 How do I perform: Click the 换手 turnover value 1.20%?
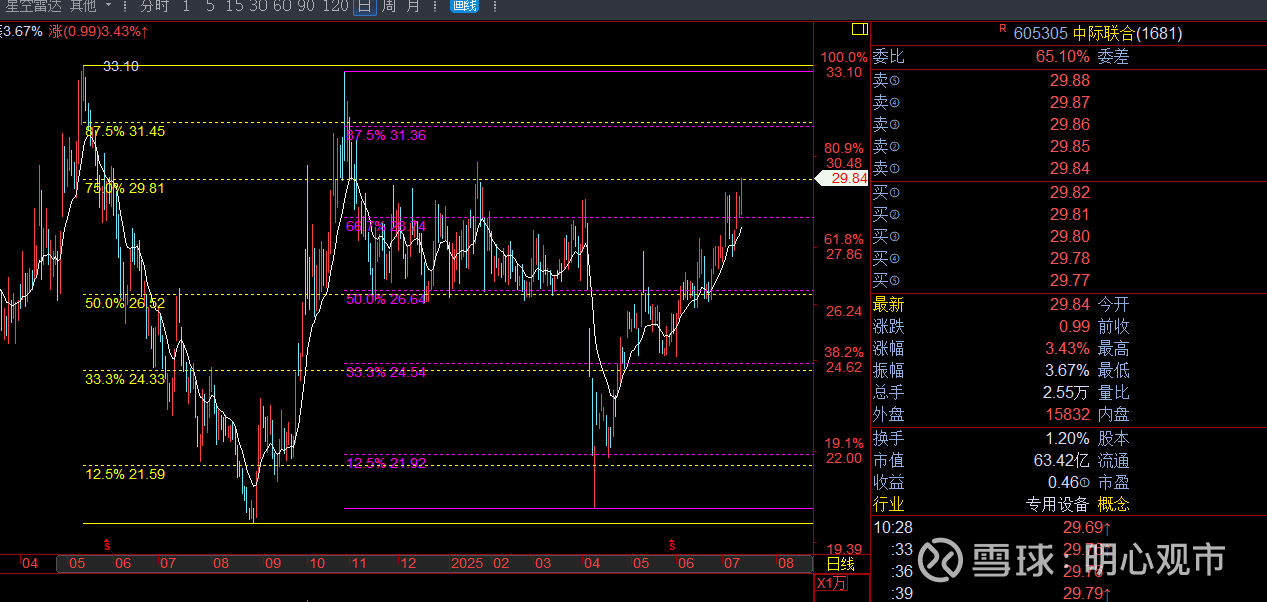pyautogui.click(x=1066, y=438)
